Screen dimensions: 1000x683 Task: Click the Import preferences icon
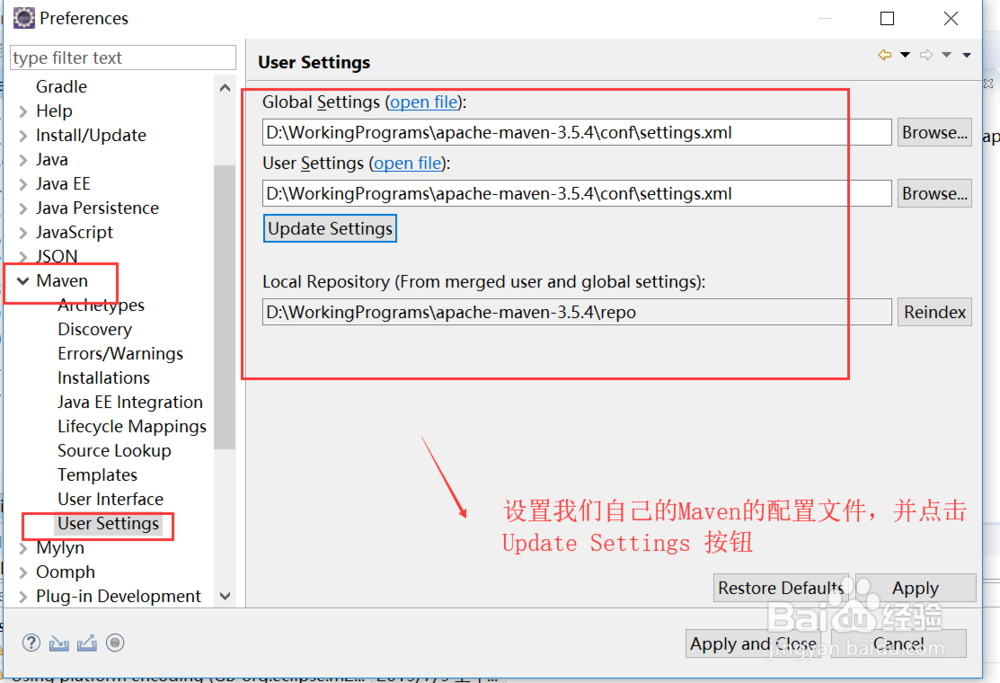click(59, 643)
